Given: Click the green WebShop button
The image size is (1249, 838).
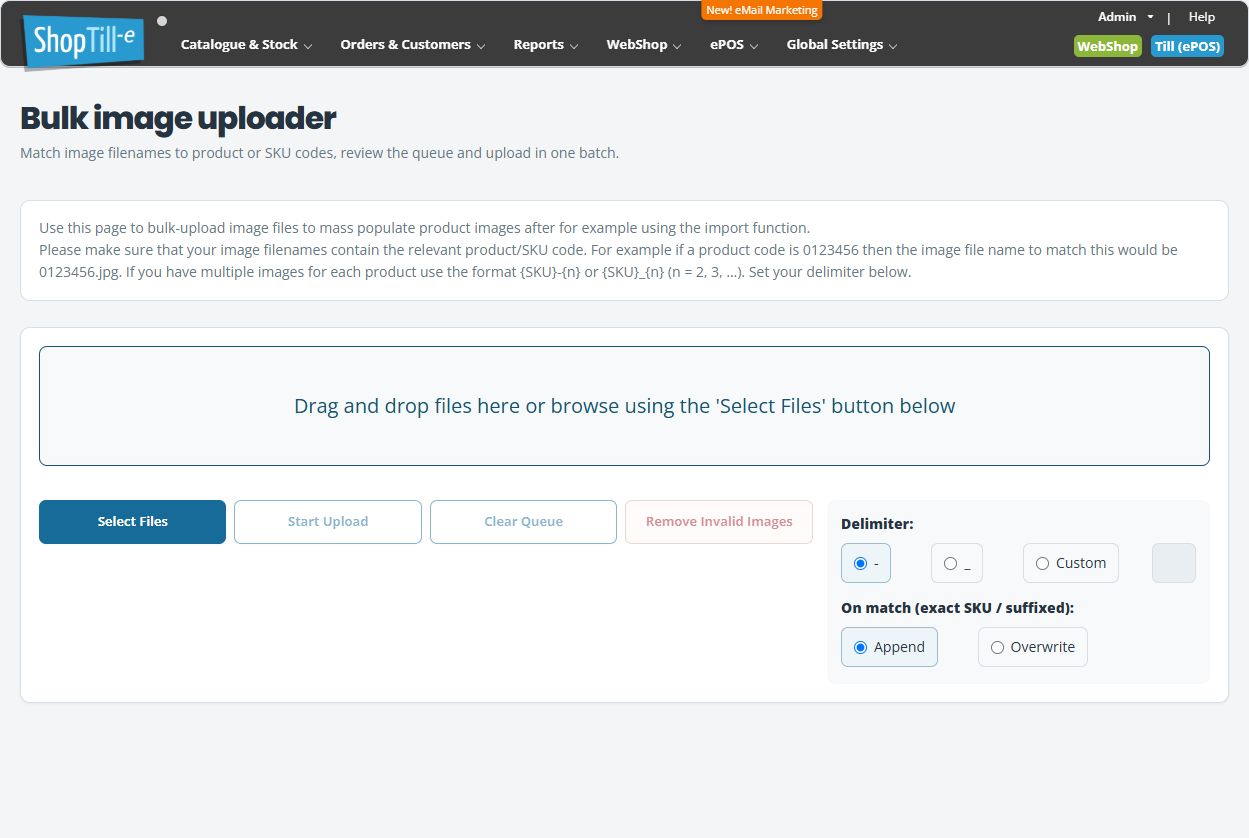Looking at the screenshot, I should click(x=1107, y=46).
